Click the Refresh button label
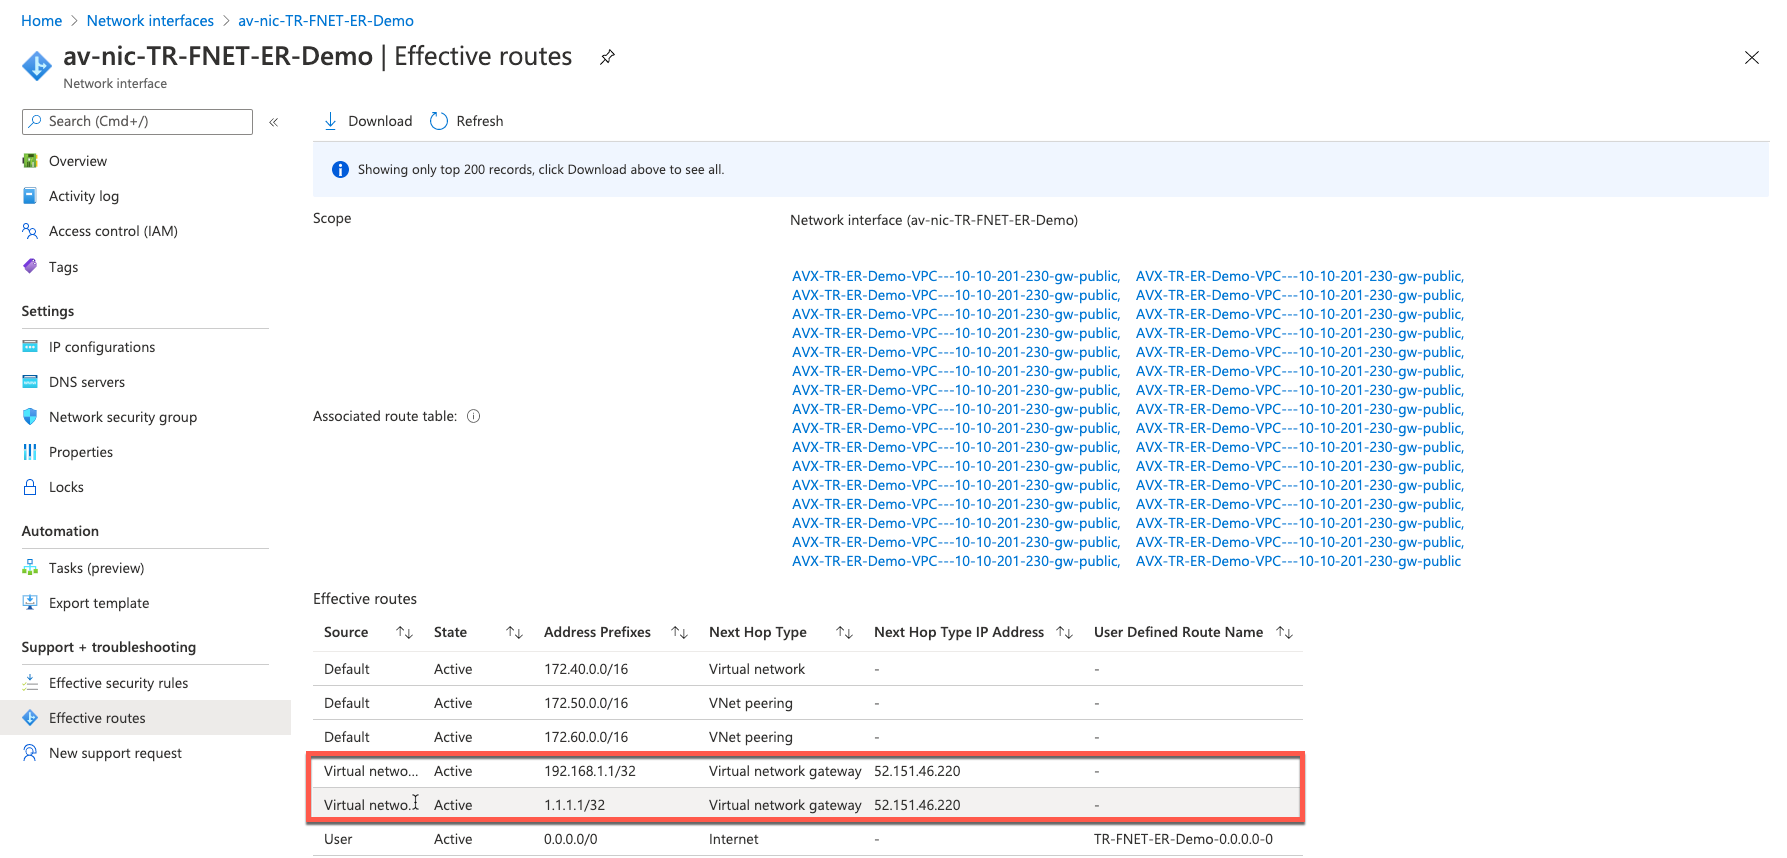The height and width of the screenshot is (858, 1787). (x=480, y=121)
